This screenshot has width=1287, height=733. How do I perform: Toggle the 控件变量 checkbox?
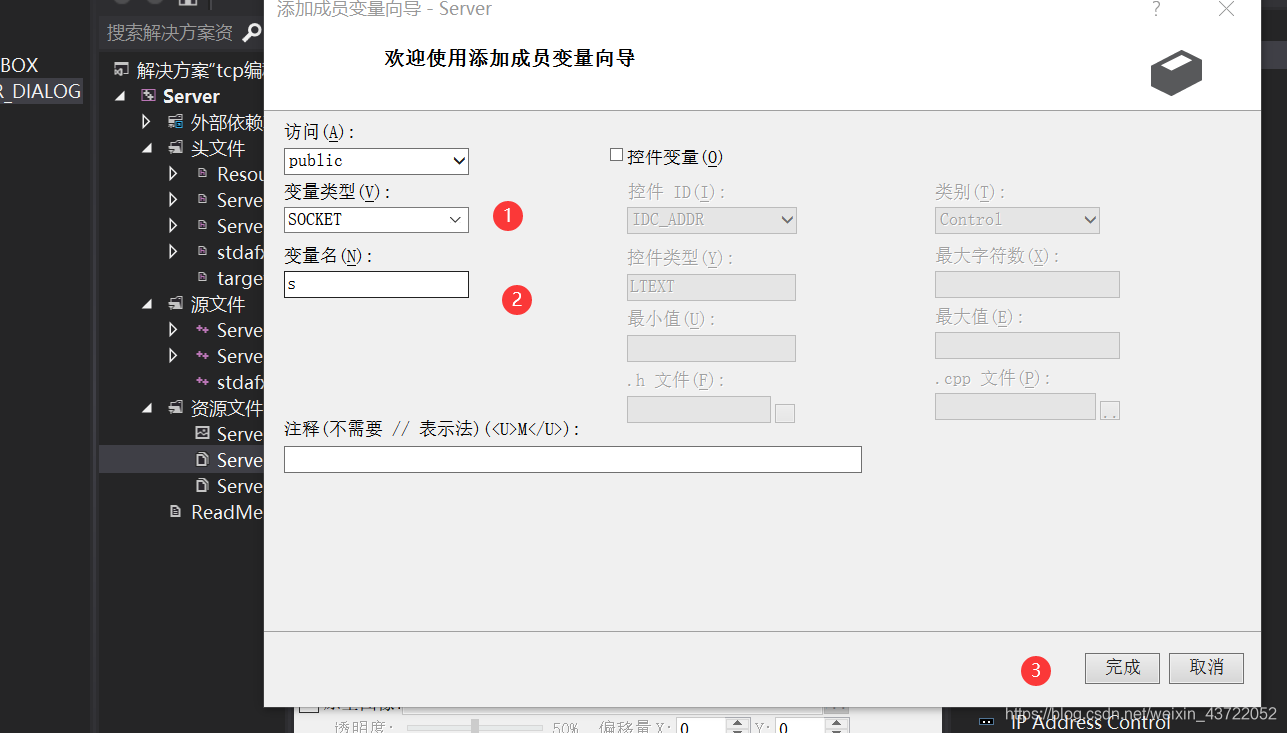coord(616,156)
